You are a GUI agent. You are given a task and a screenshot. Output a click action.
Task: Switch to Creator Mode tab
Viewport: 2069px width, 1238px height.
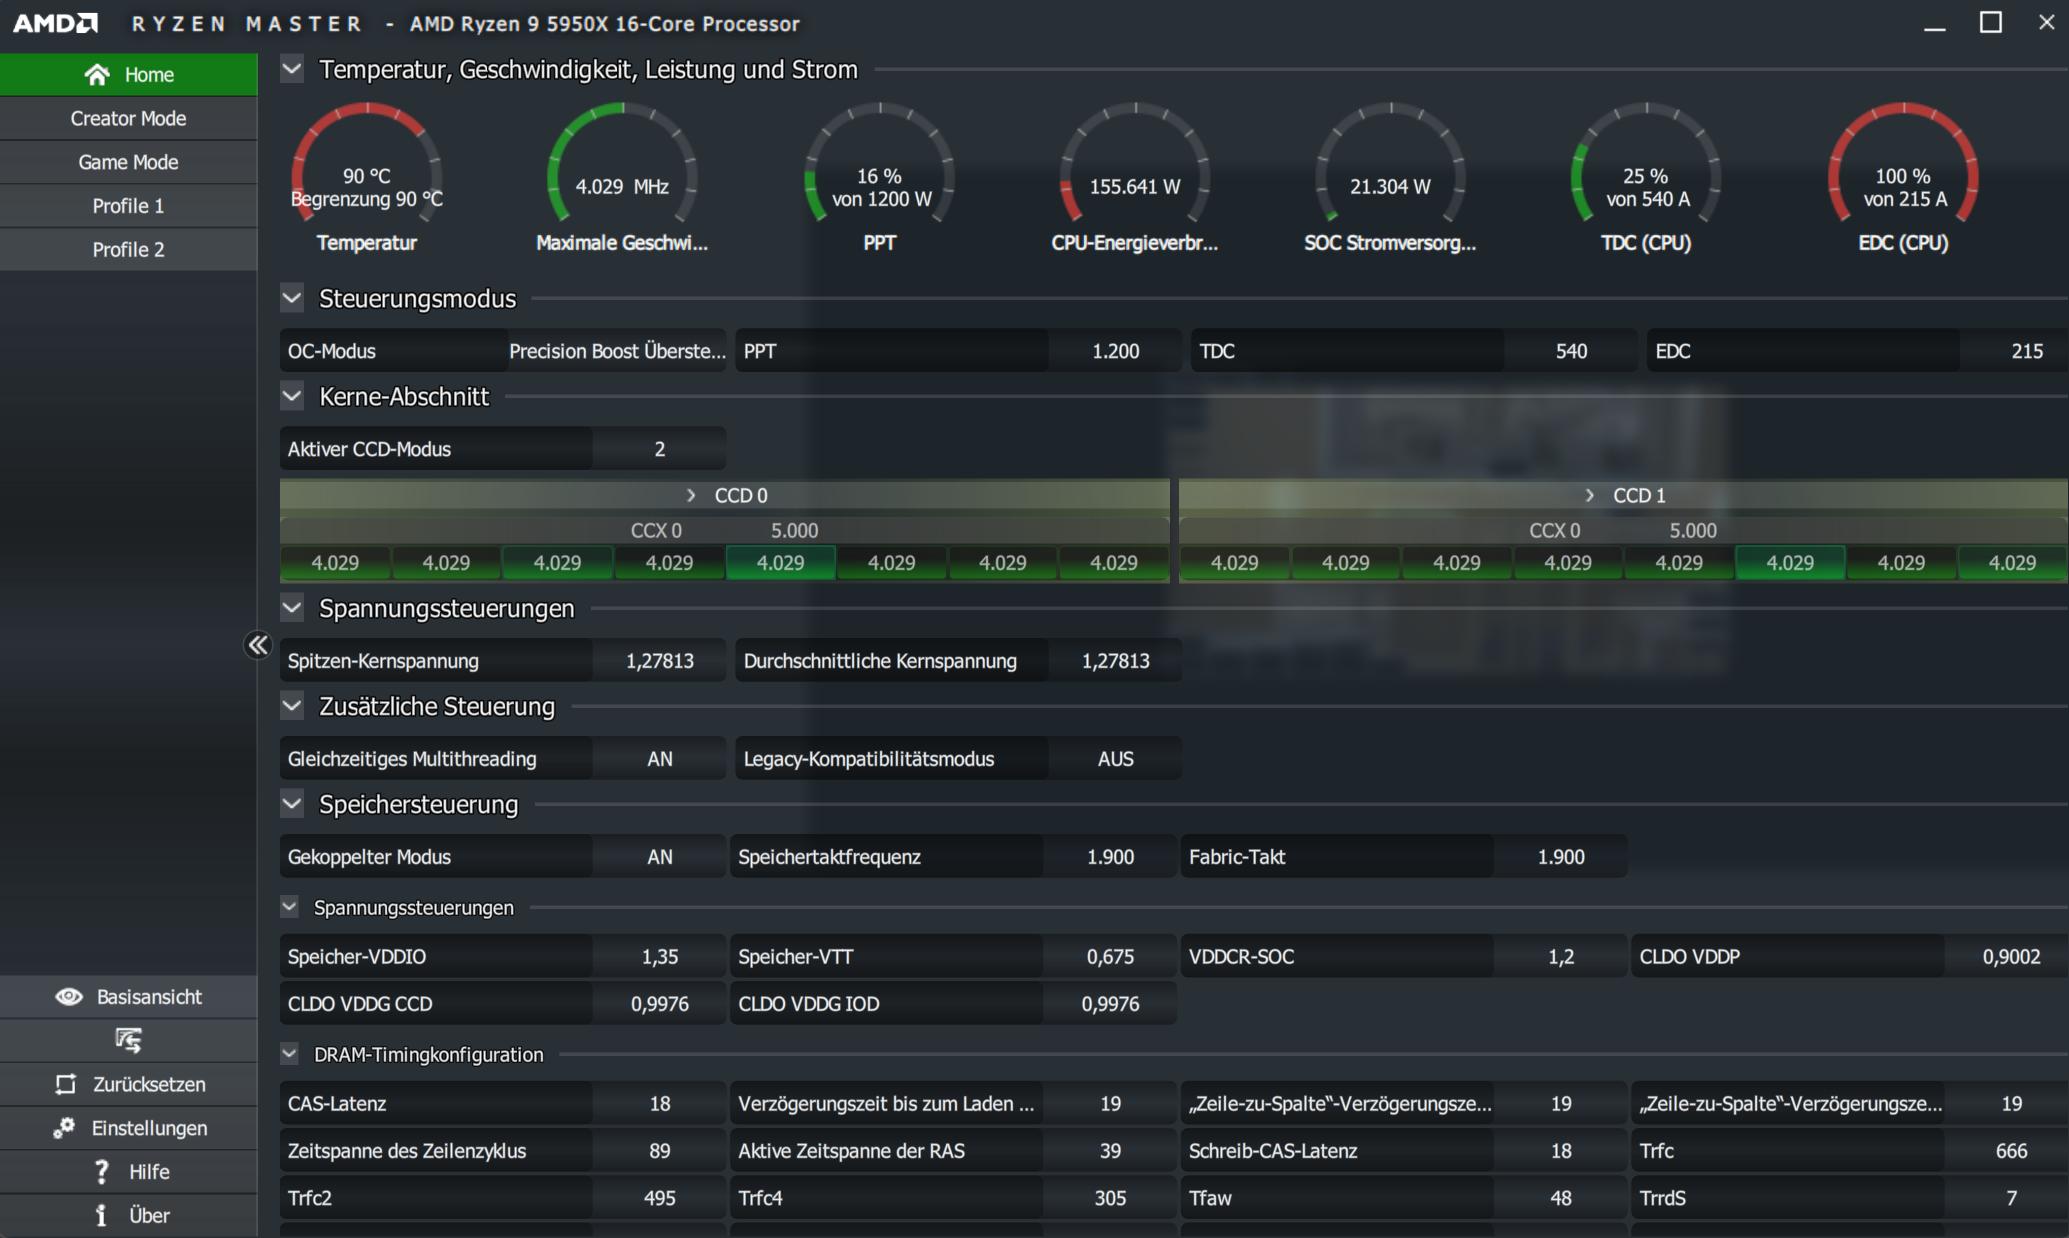(128, 118)
